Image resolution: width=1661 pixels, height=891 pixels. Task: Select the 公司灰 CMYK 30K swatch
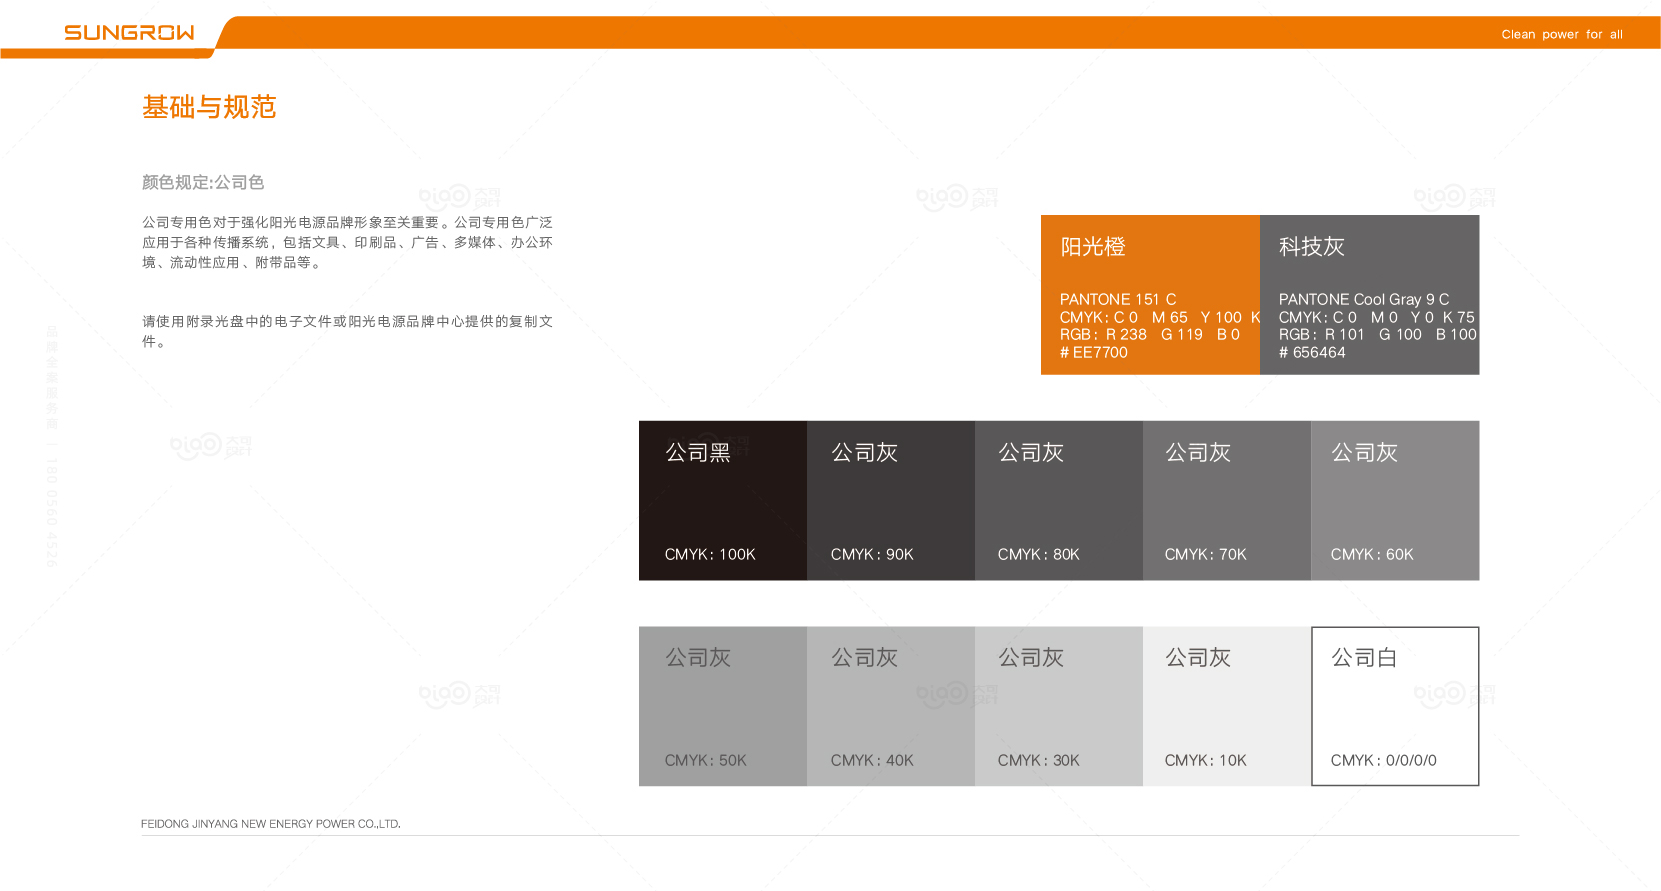coord(1058,706)
